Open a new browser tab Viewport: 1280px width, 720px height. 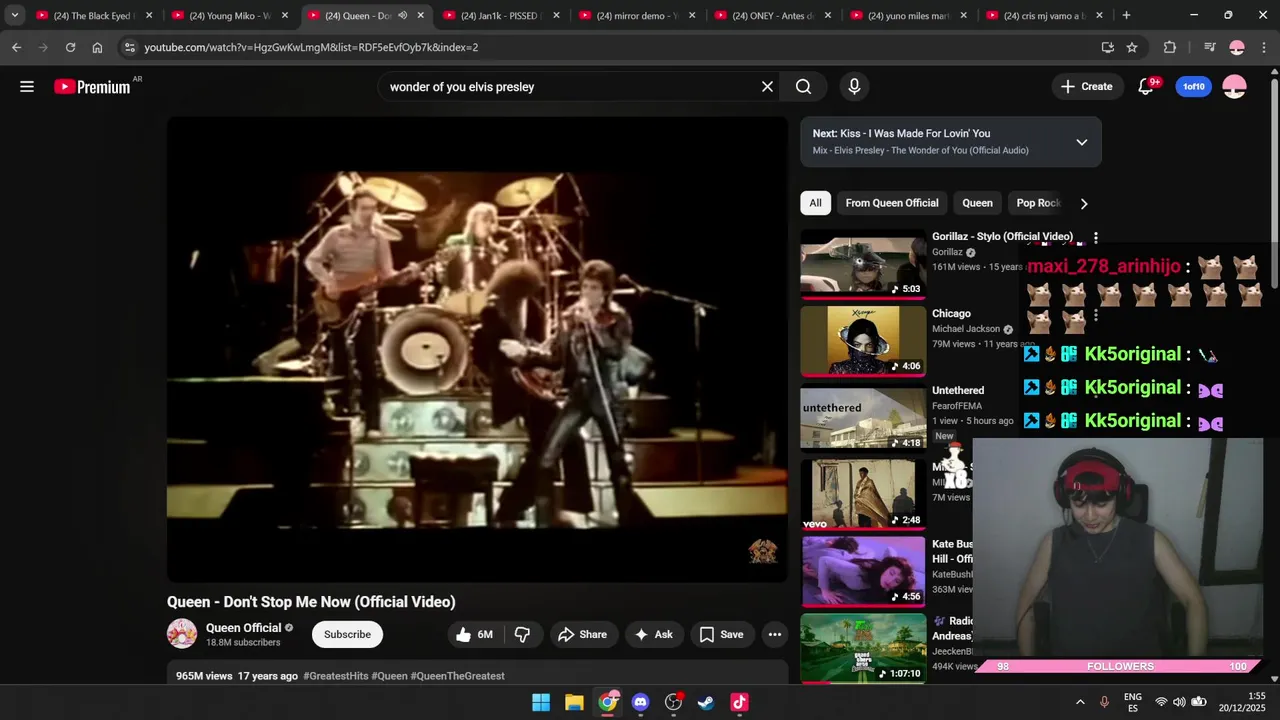point(1126,15)
